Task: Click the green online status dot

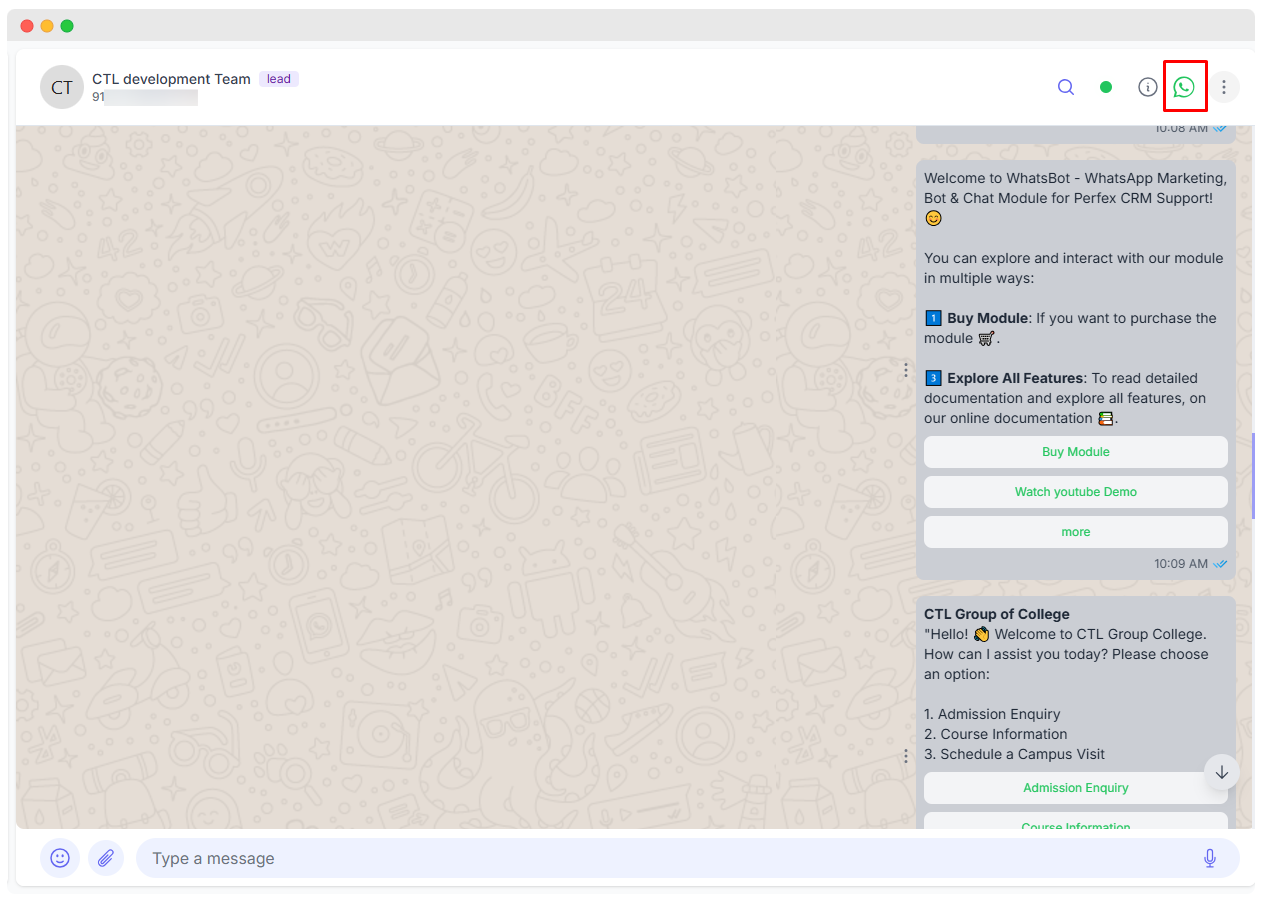Action: pyautogui.click(x=1106, y=87)
